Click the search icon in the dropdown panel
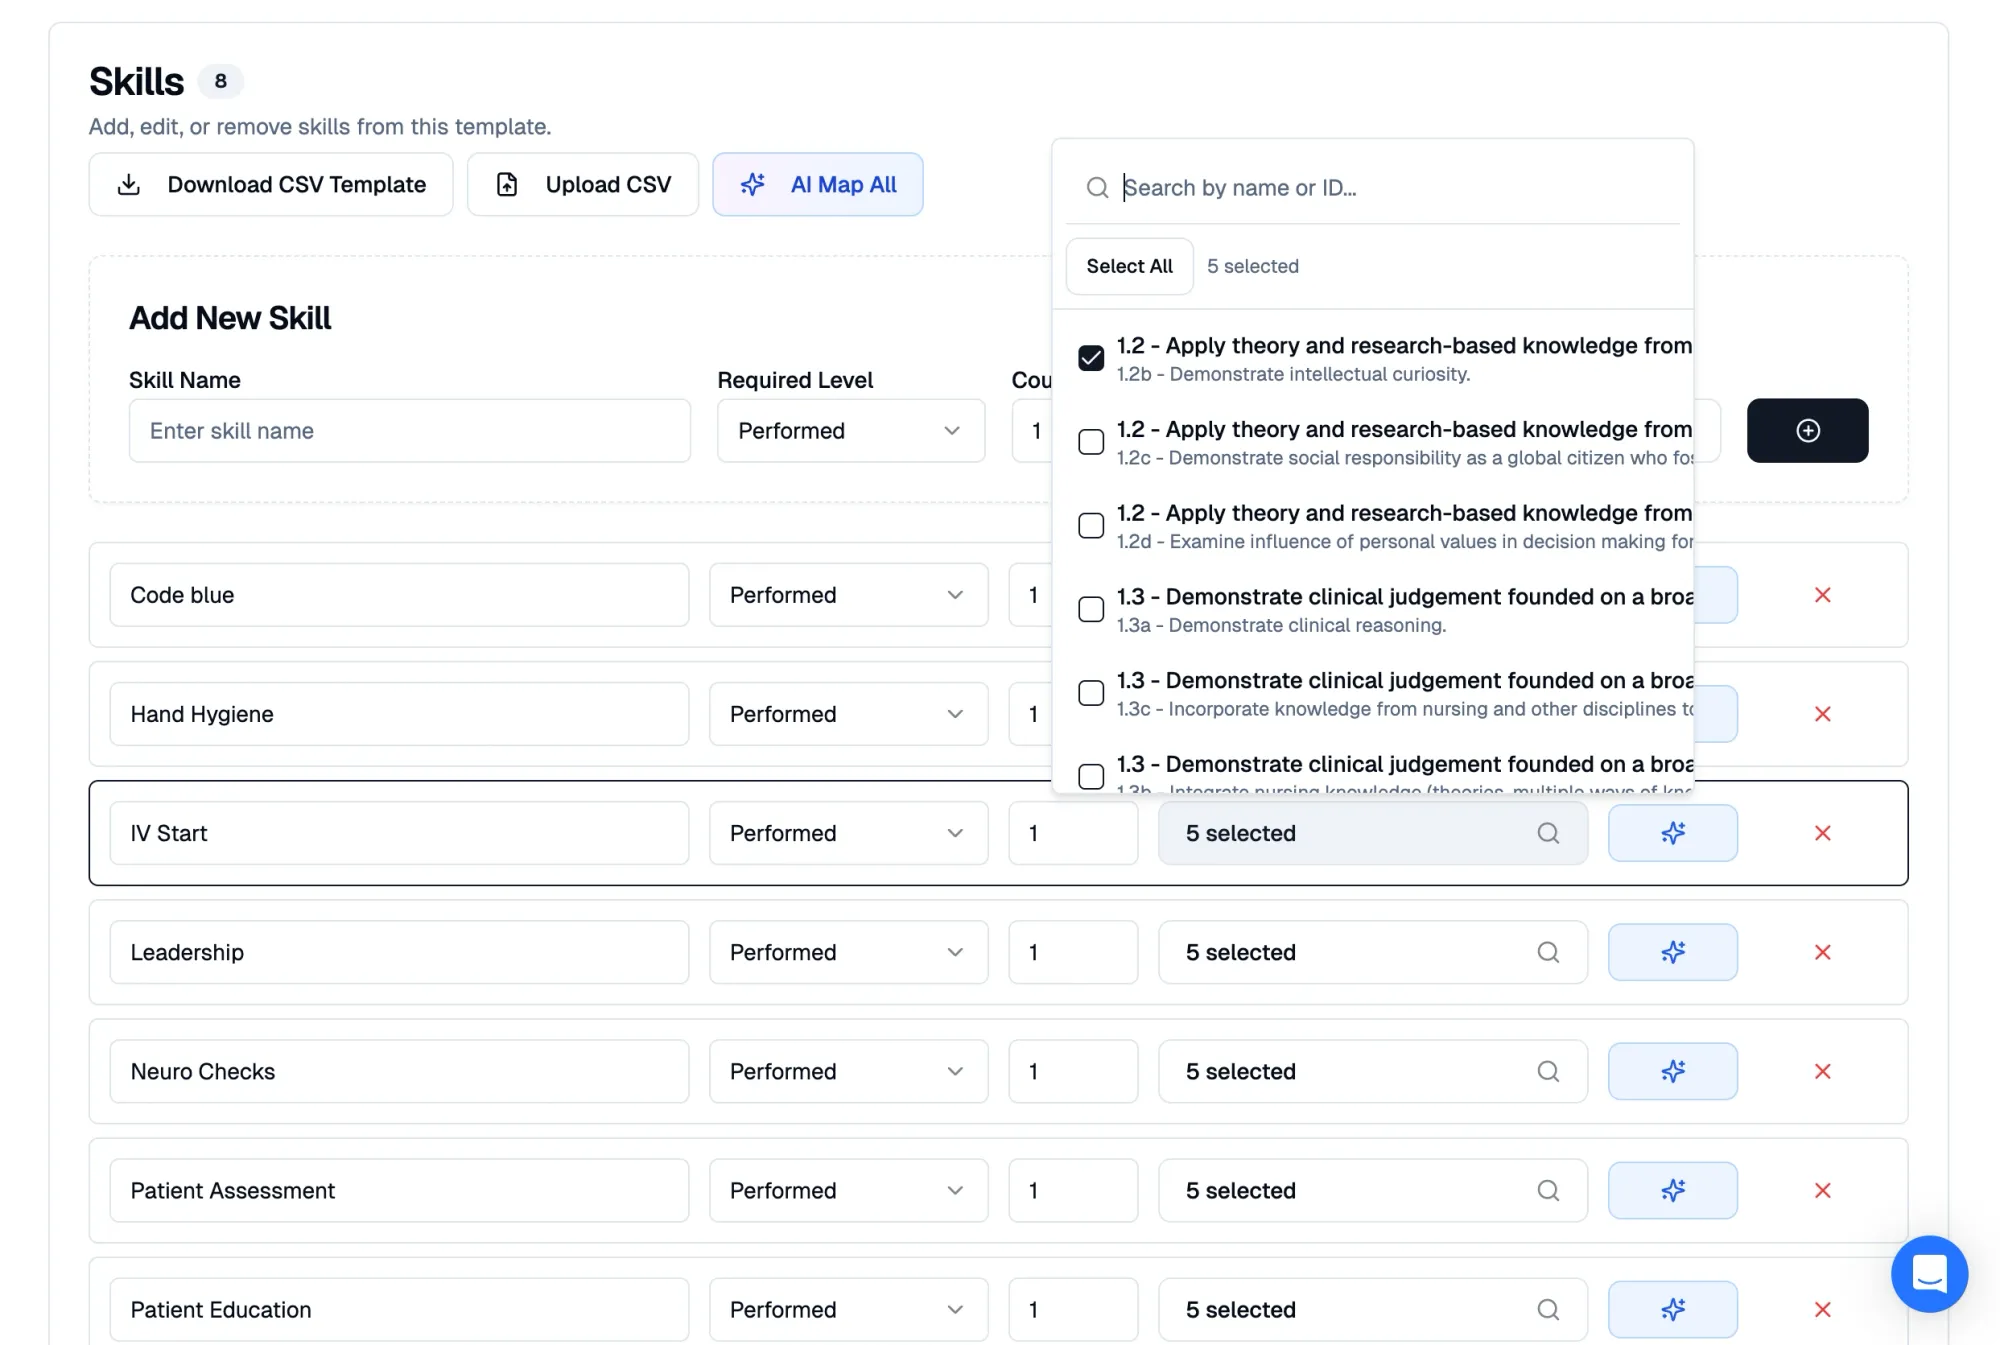This screenshot has height=1345, width=2000. pos(1097,187)
